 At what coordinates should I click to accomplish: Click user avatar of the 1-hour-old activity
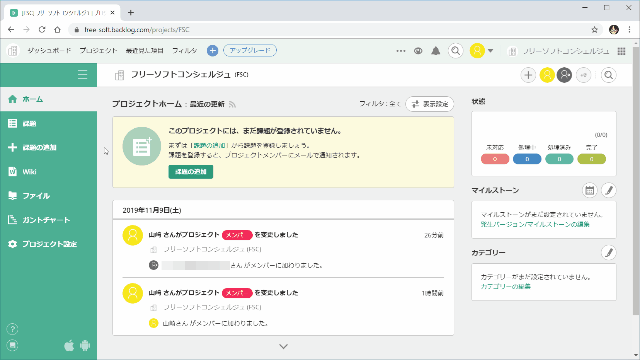[133, 293]
